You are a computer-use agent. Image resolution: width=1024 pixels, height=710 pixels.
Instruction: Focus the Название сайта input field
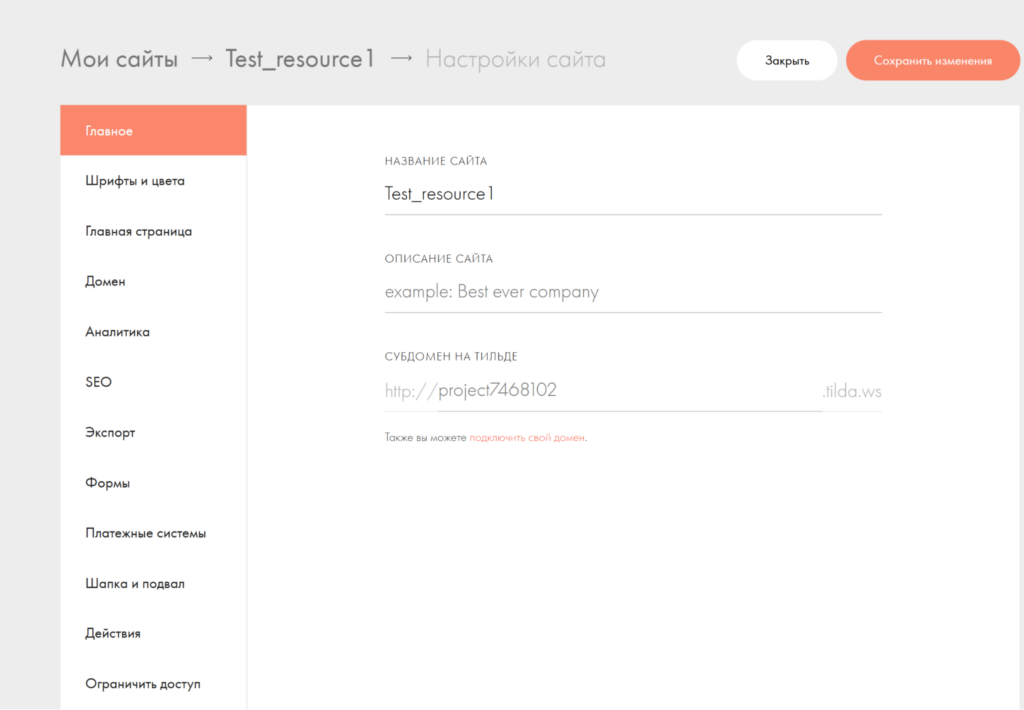(632, 194)
